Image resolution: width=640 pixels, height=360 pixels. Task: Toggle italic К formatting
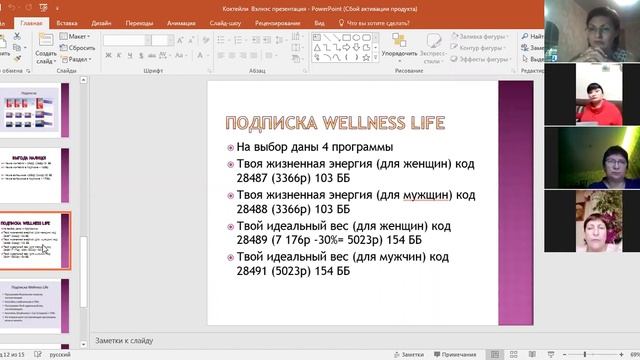[x=119, y=56]
